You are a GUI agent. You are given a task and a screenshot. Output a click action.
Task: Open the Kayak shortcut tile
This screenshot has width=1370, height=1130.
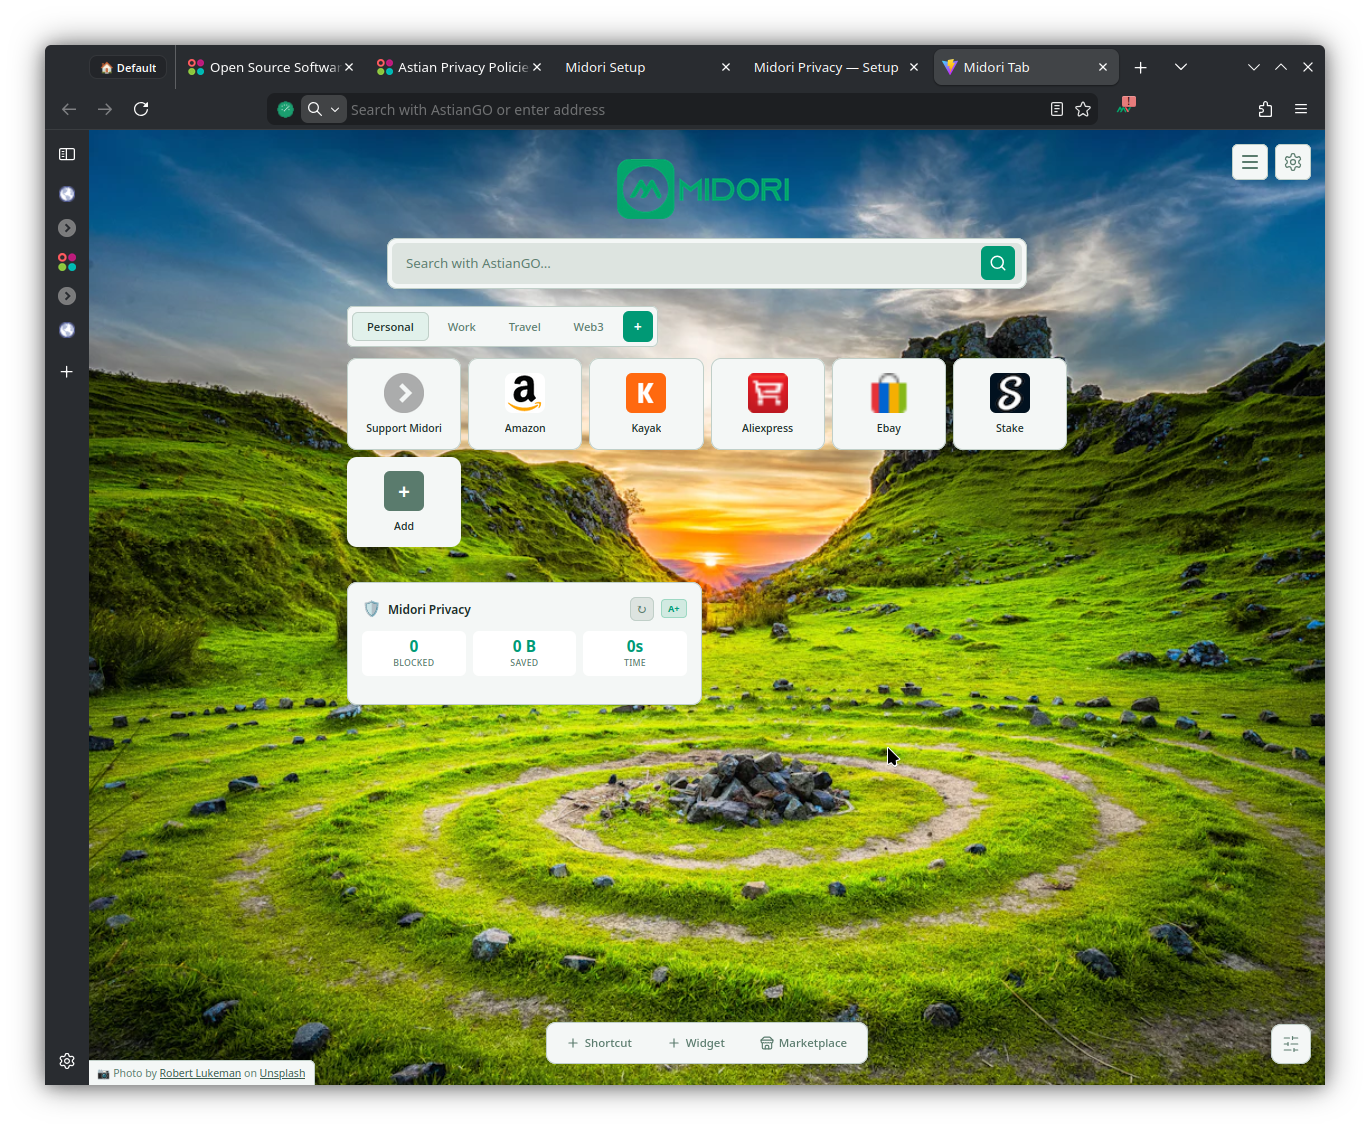(x=646, y=404)
